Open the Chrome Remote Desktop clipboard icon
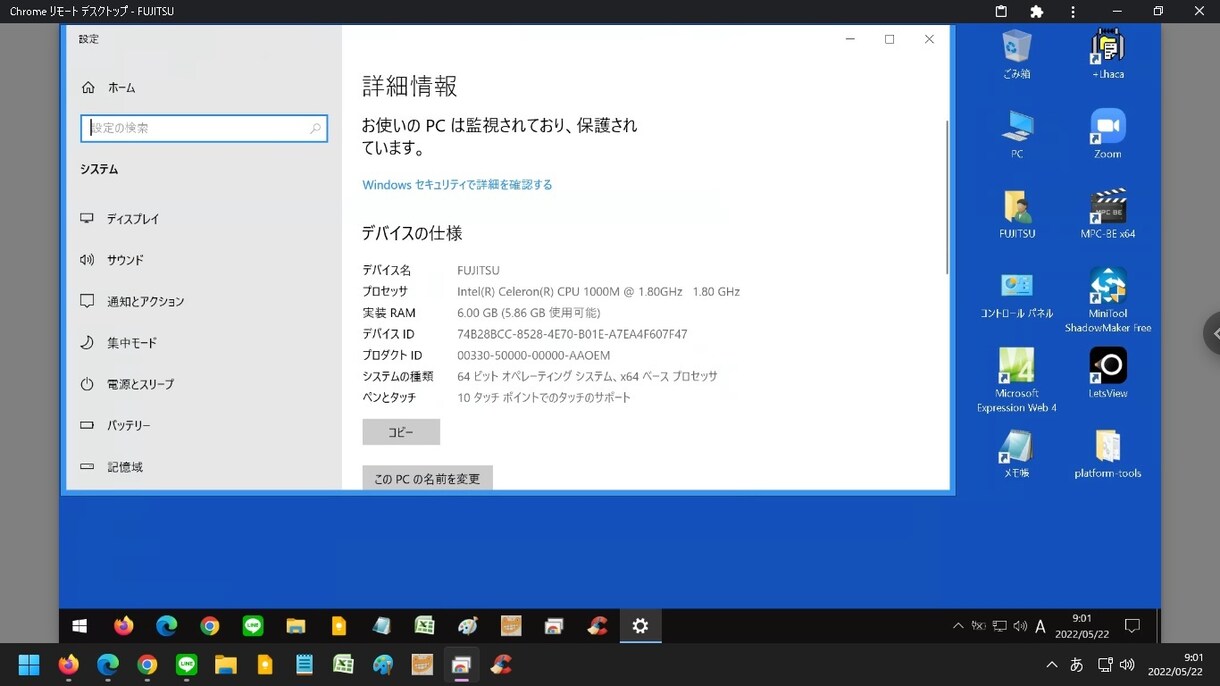 click(x=1001, y=11)
